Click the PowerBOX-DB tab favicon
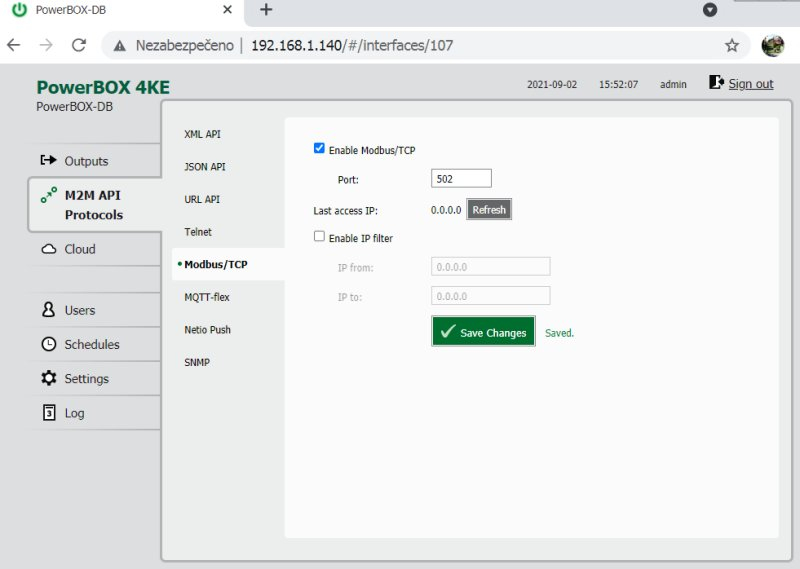The height and width of the screenshot is (569, 800). (x=19, y=10)
